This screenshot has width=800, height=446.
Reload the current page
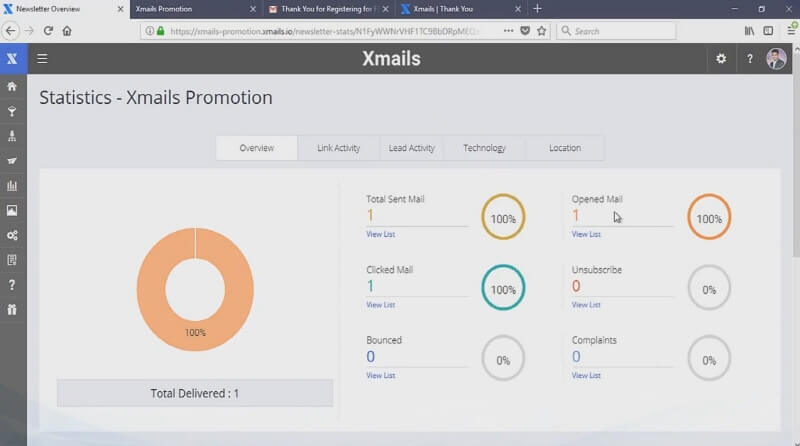coord(48,31)
